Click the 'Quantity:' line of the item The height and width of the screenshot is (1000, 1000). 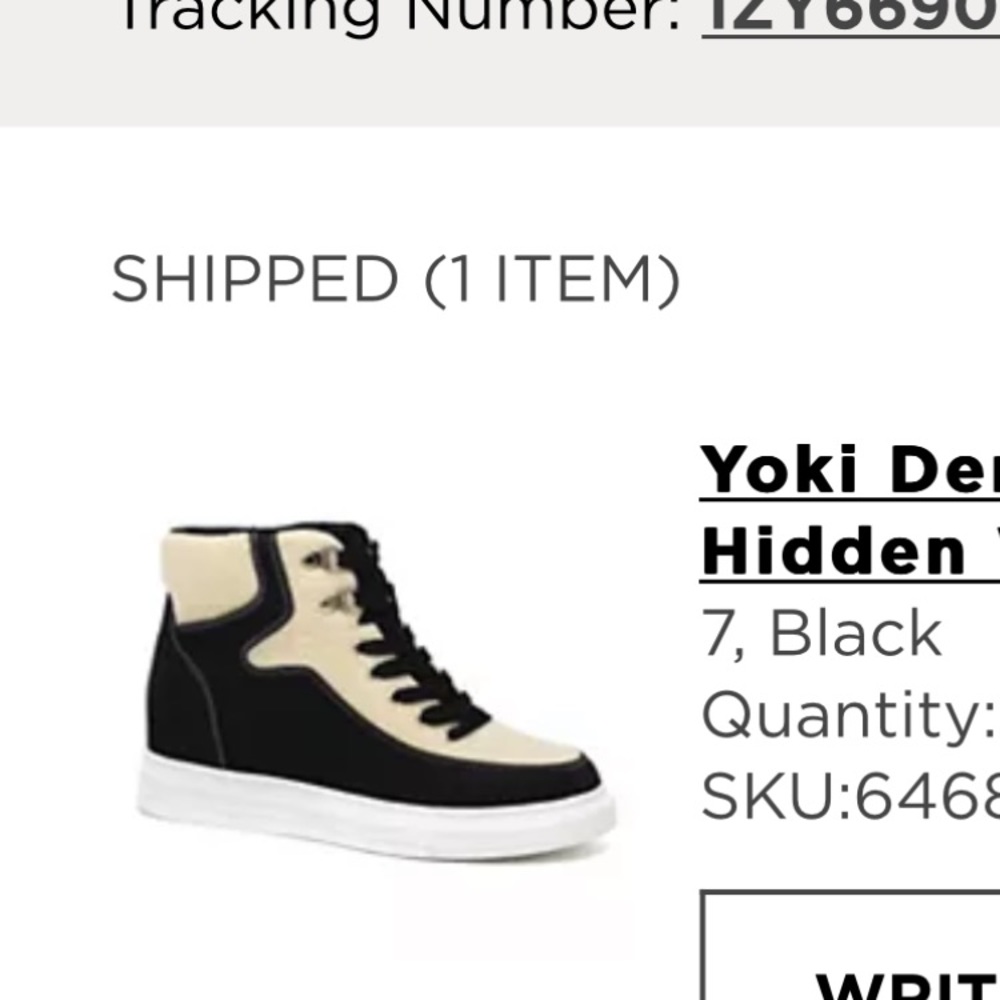click(x=849, y=717)
